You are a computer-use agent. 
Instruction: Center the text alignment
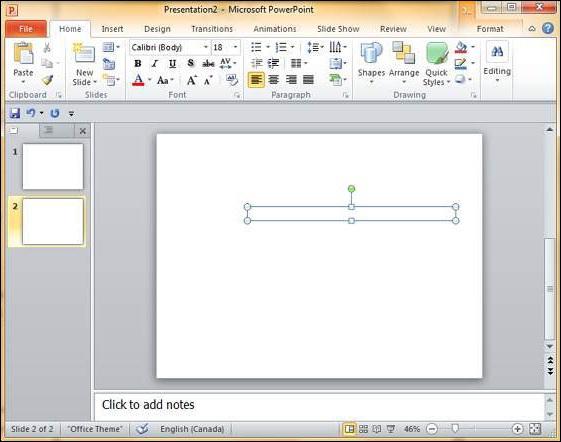[x=274, y=80]
